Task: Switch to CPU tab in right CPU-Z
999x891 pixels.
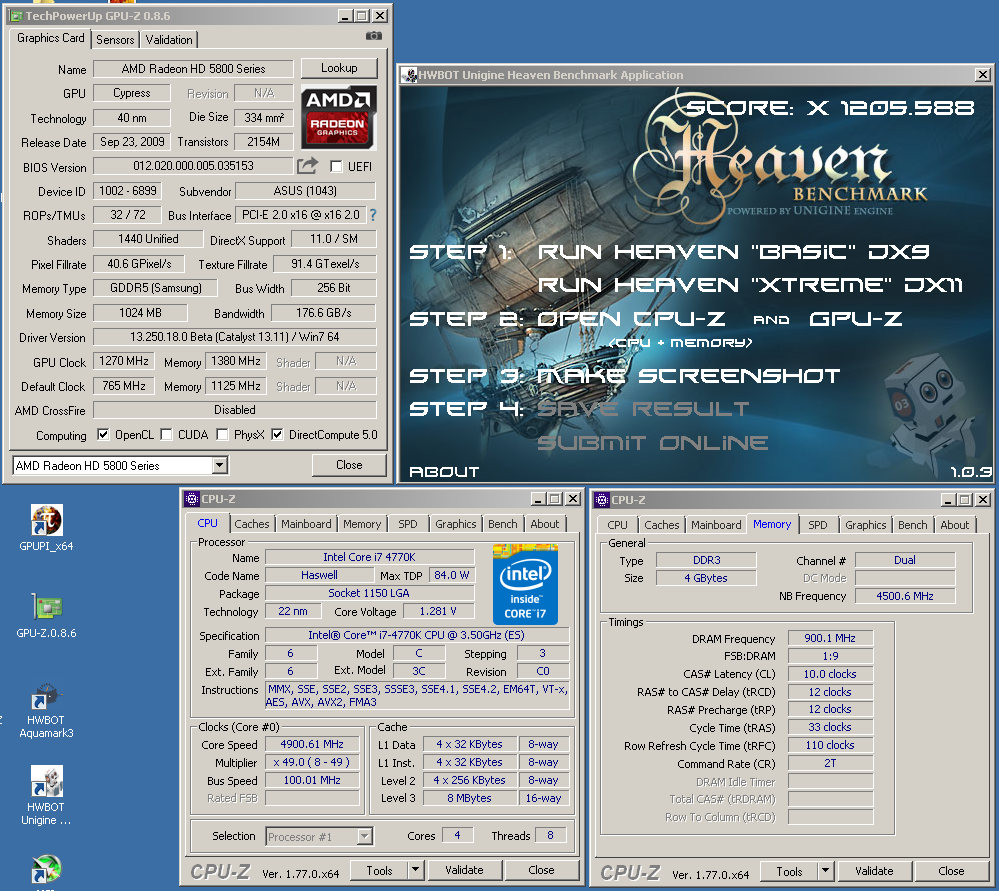Action: (617, 525)
